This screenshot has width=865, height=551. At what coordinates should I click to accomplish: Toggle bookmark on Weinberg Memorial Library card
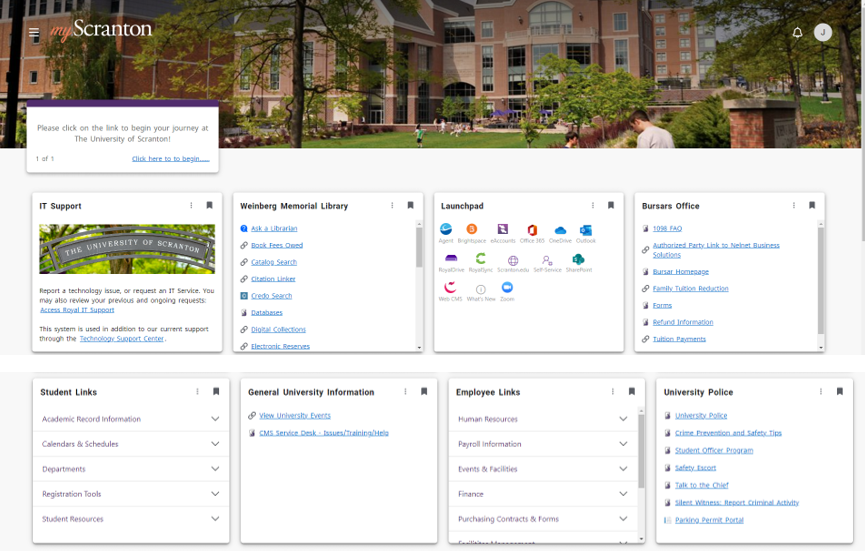410,205
